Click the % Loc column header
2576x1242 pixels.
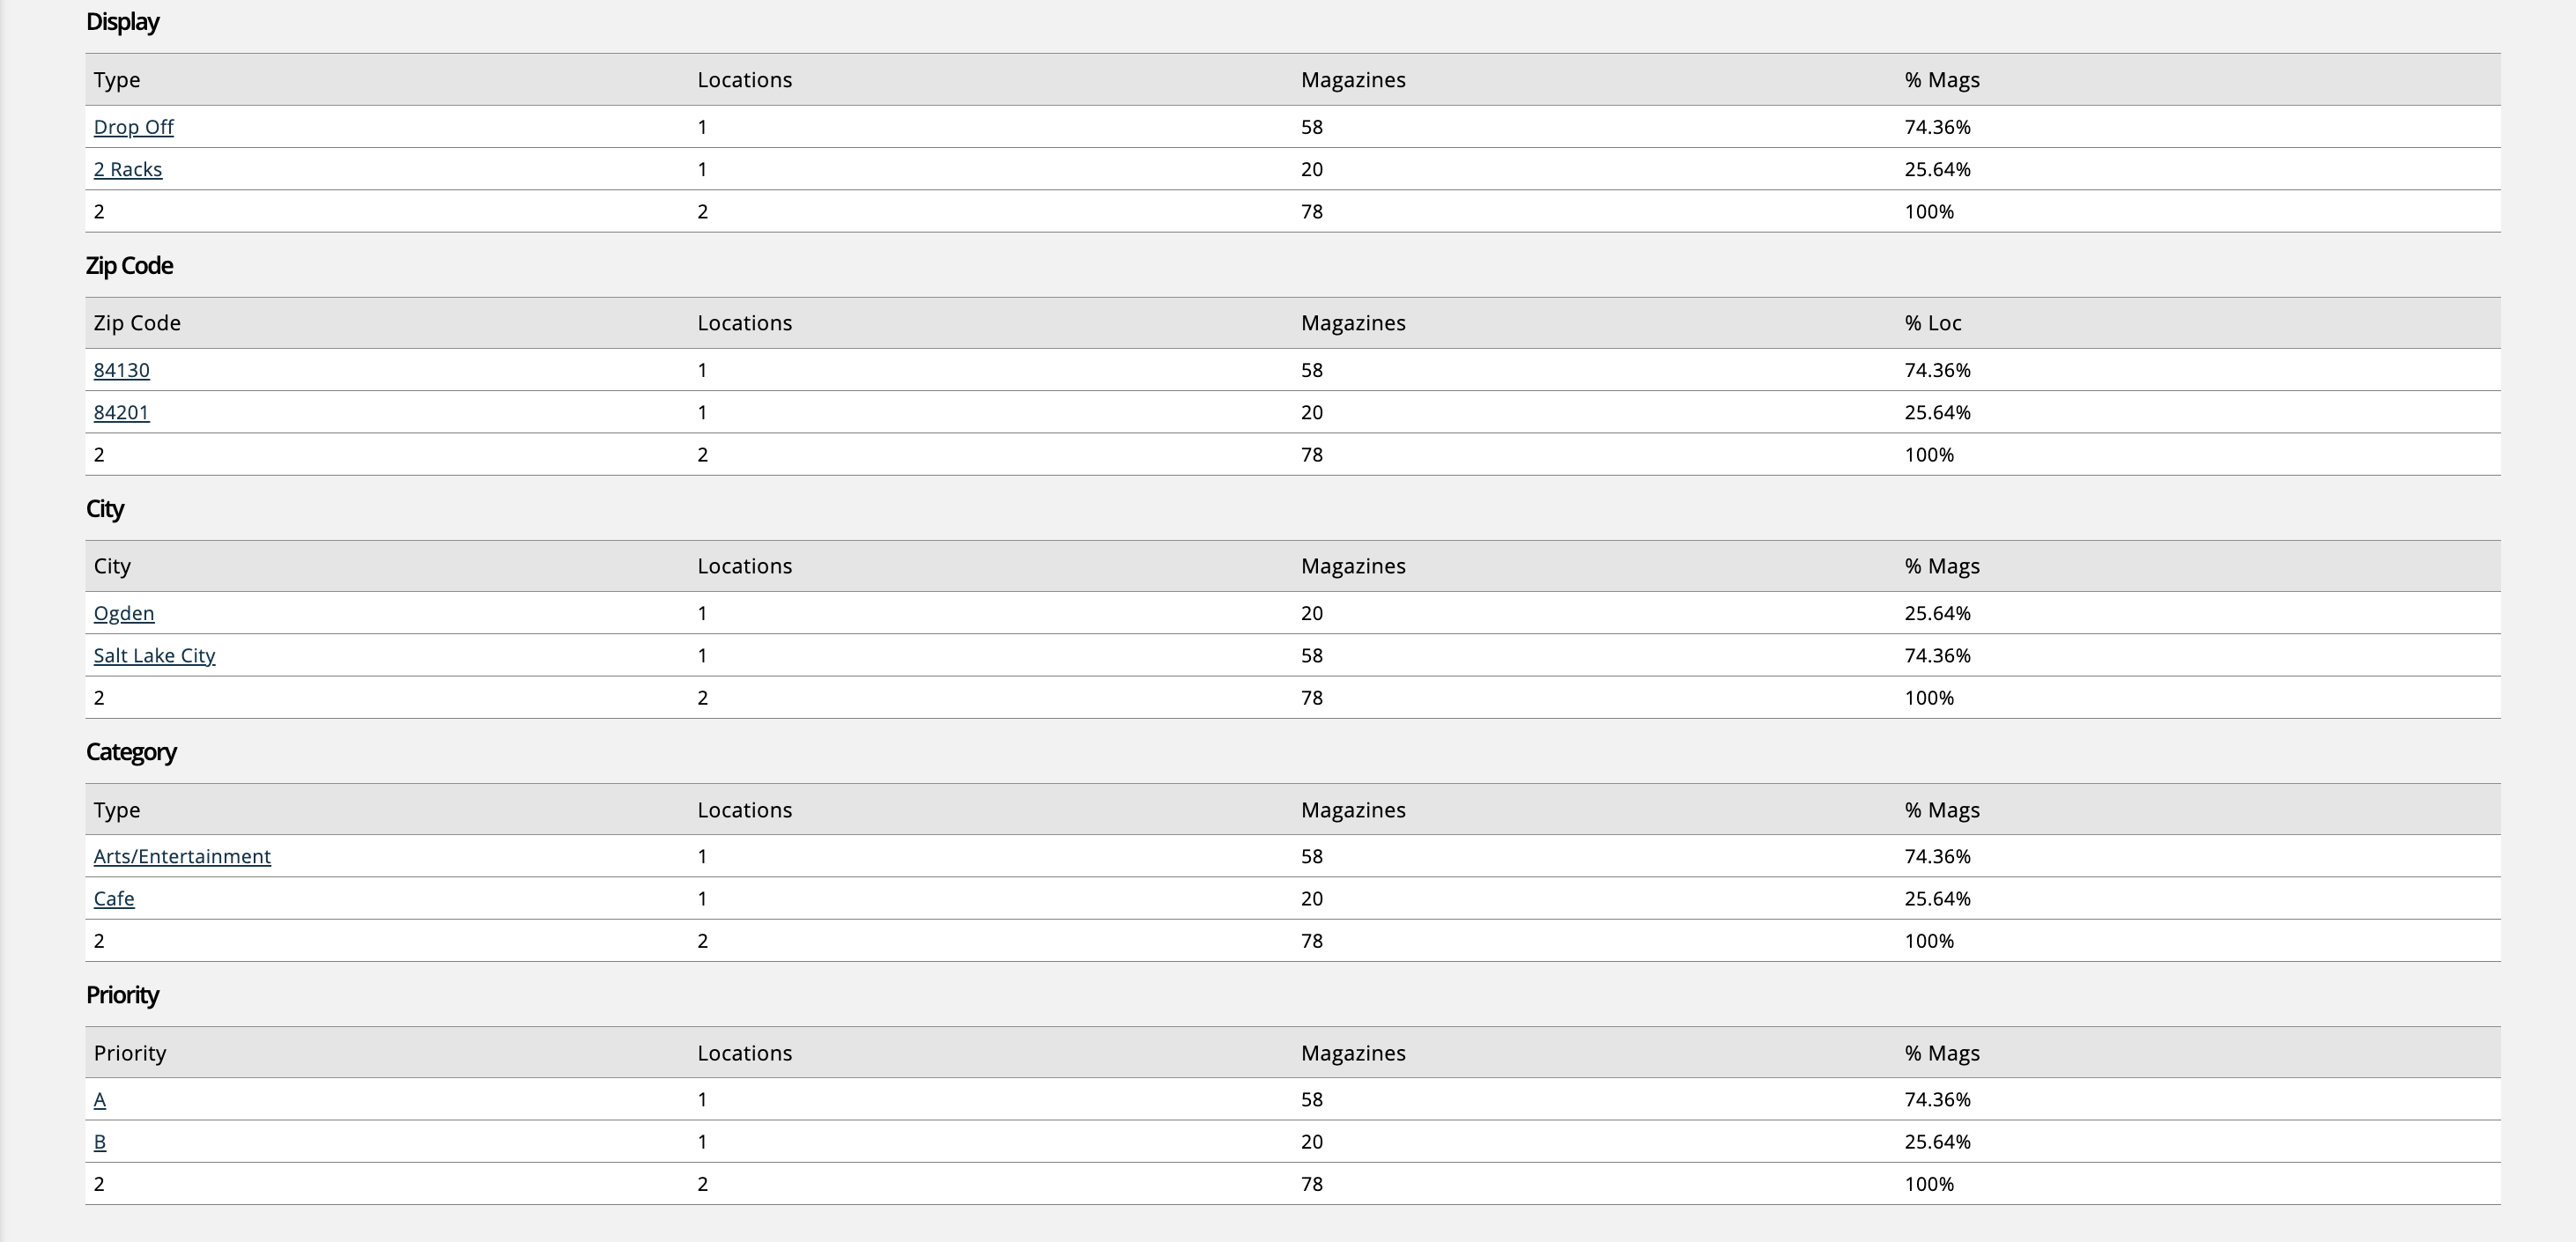(1933, 322)
